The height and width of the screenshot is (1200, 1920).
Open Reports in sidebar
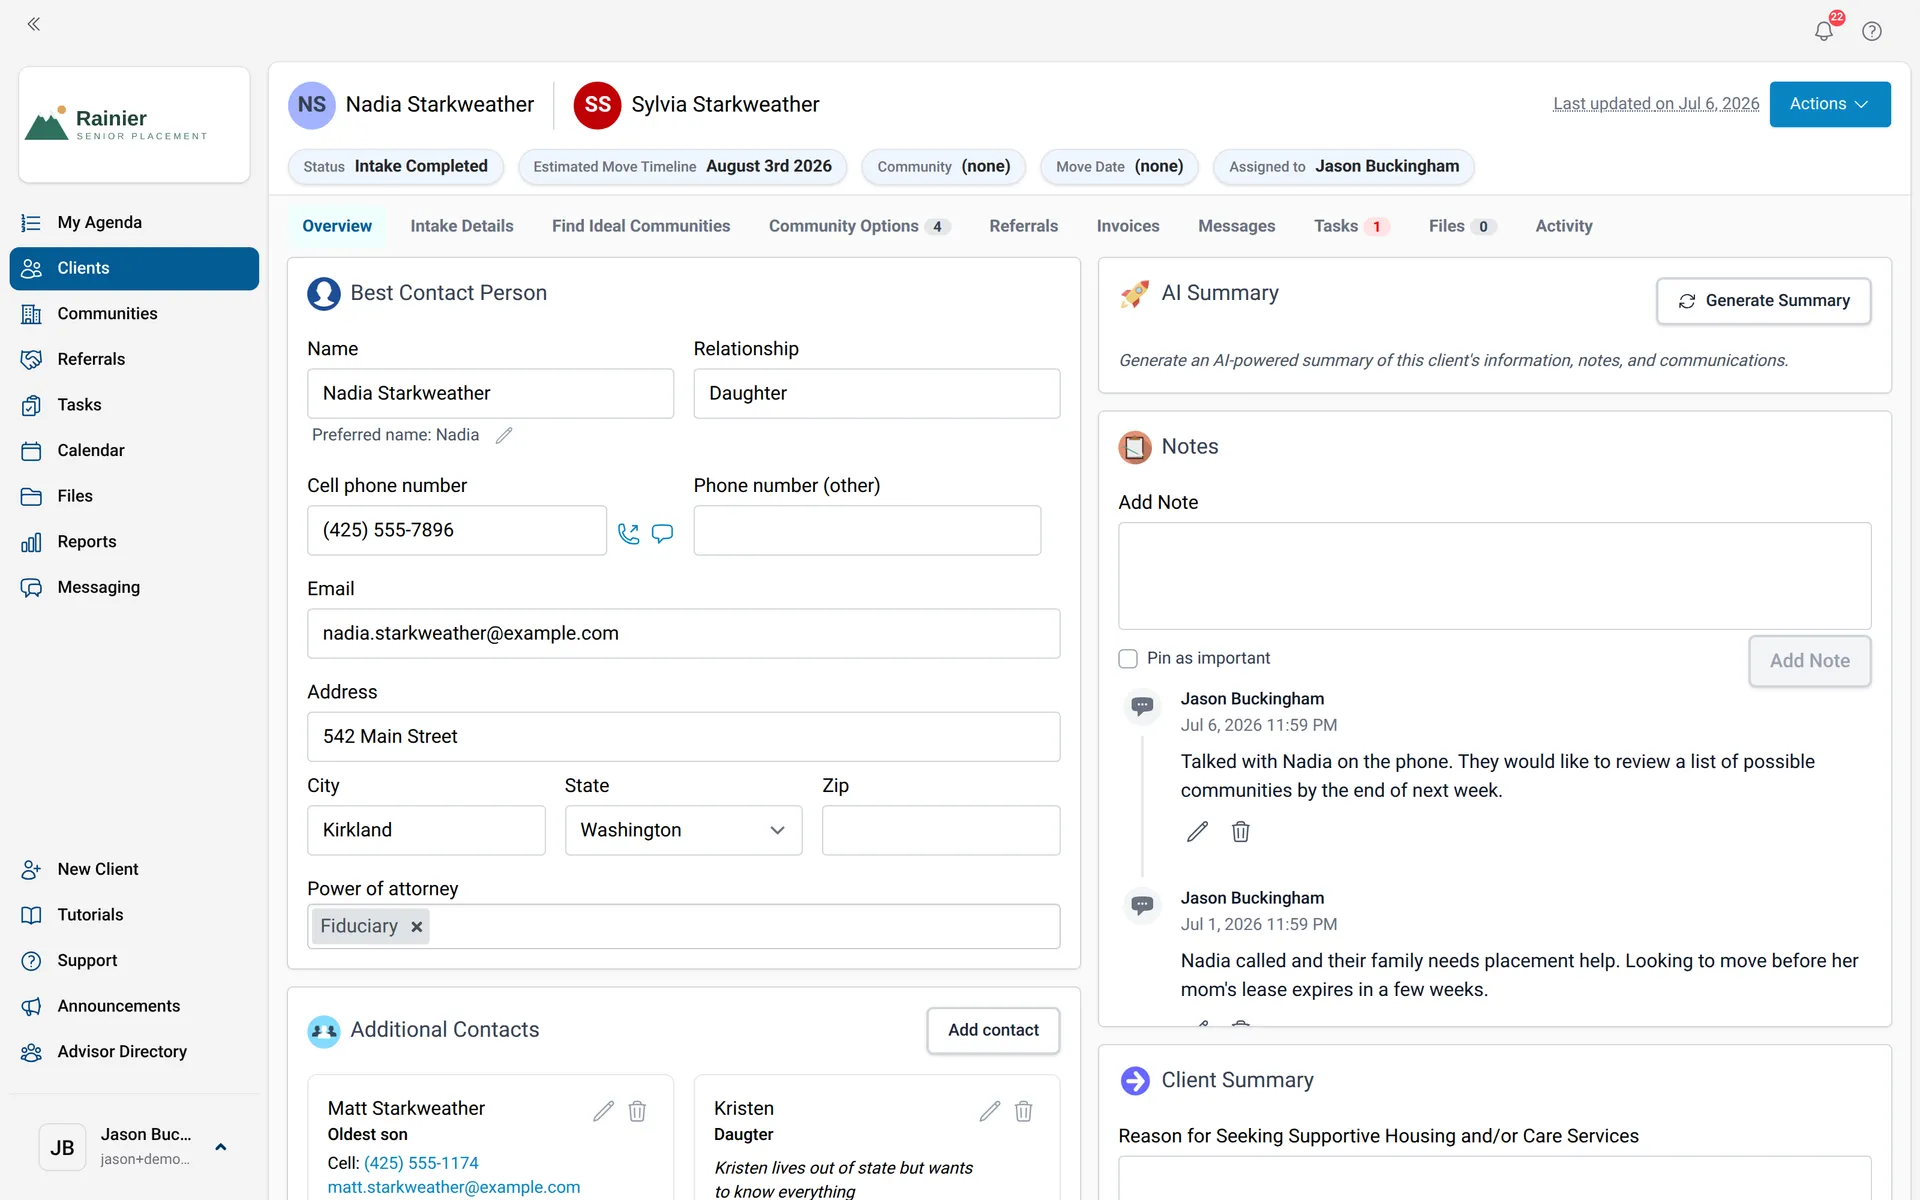[x=134, y=541]
